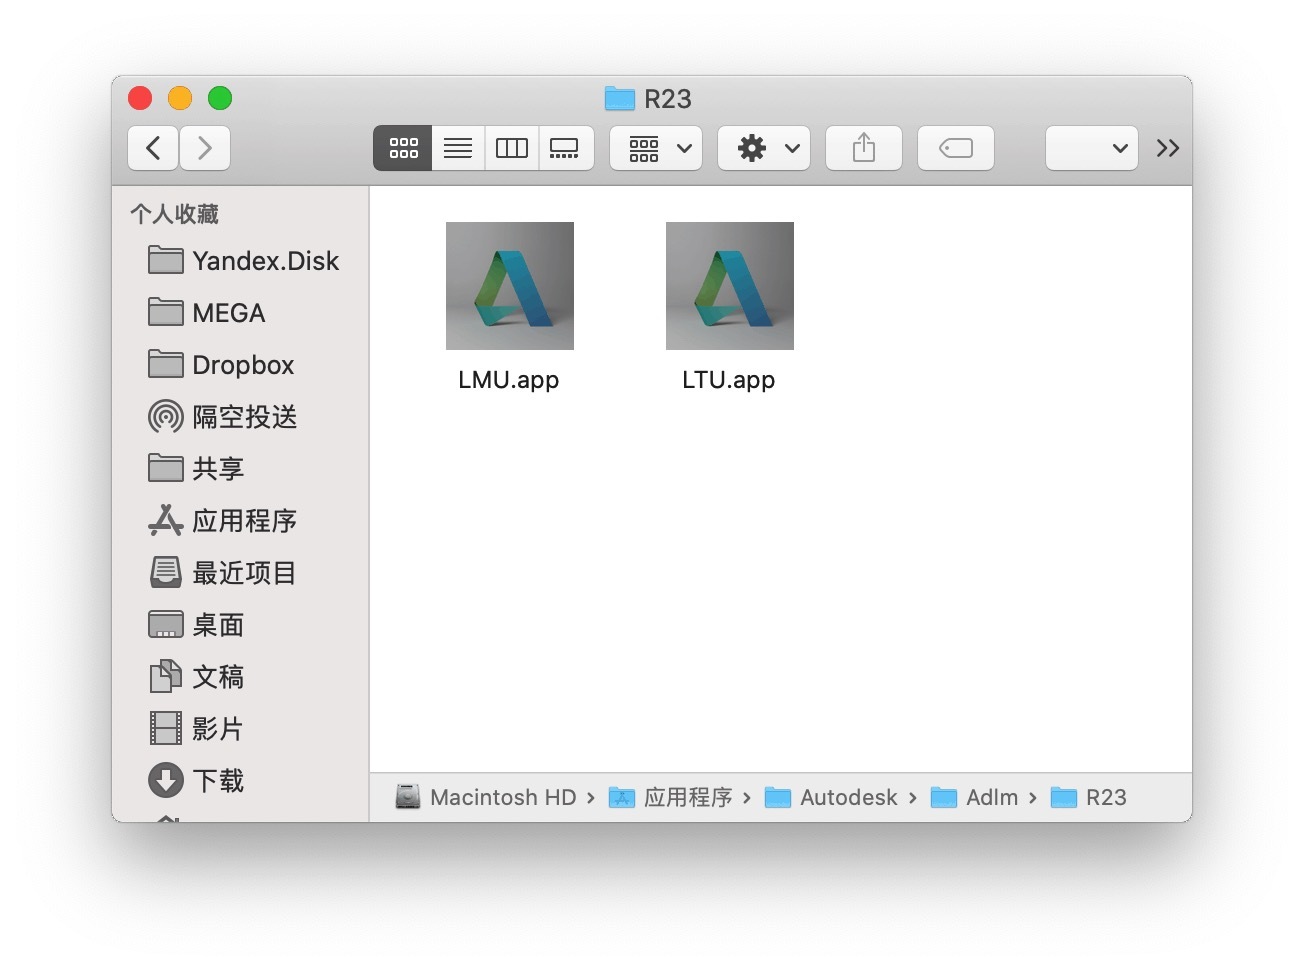
Task: Switch to gallery view mode
Action: (x=565, y=148)
